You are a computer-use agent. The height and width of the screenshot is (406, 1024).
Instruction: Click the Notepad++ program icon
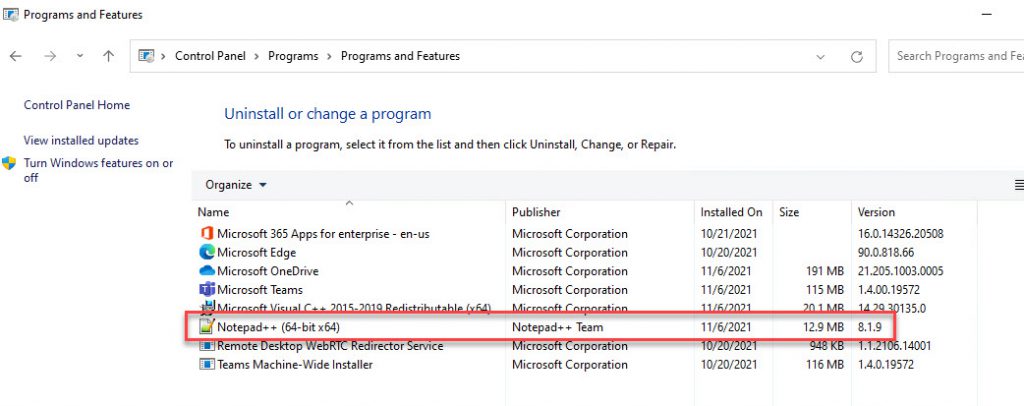pyautogui.click(x=207, y=327)
